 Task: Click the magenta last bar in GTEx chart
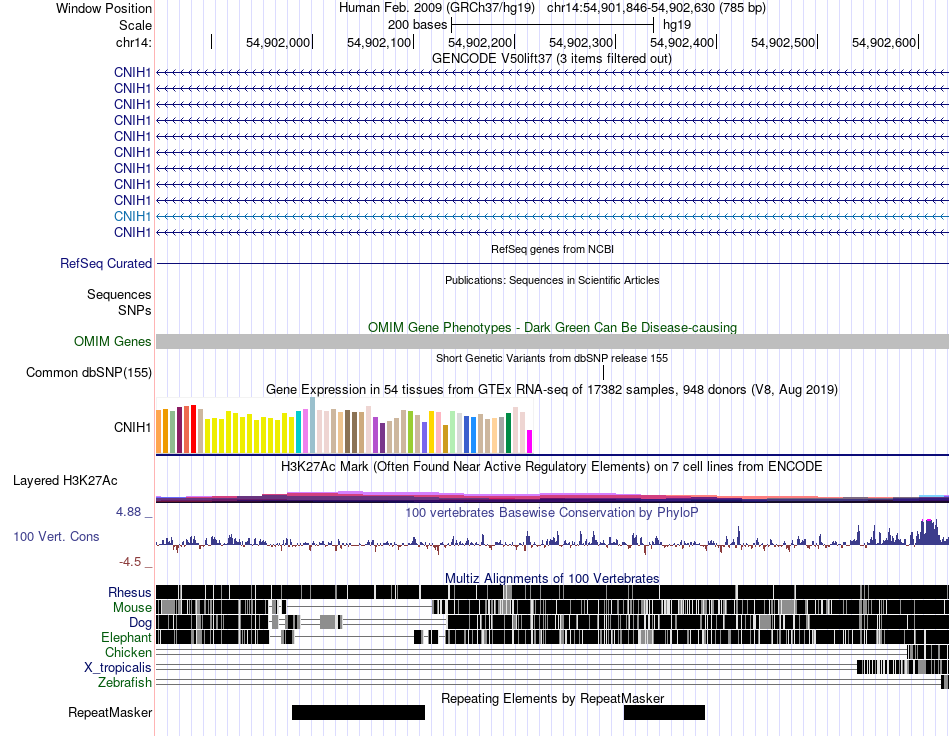coord(530,442)
